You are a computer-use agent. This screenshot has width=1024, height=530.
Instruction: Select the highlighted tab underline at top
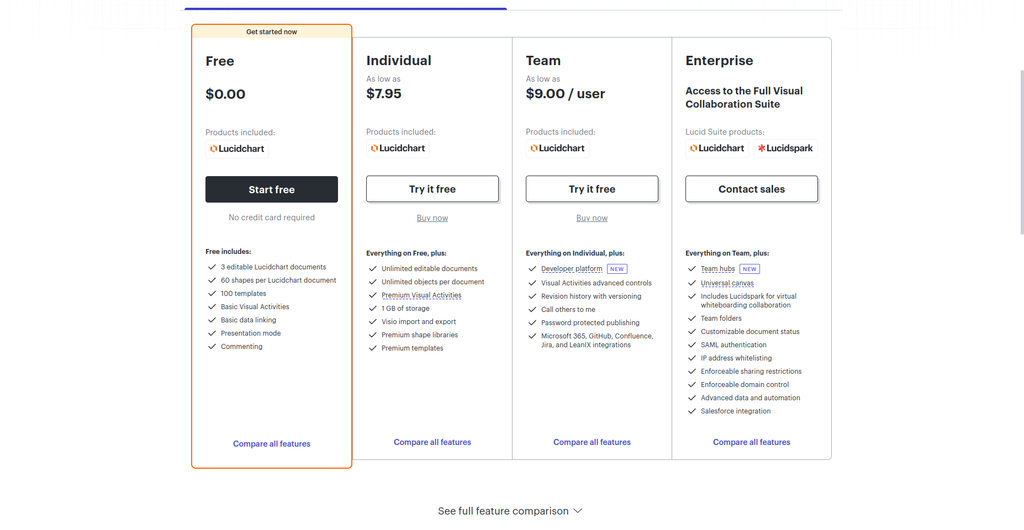click(x=346, y=8)
